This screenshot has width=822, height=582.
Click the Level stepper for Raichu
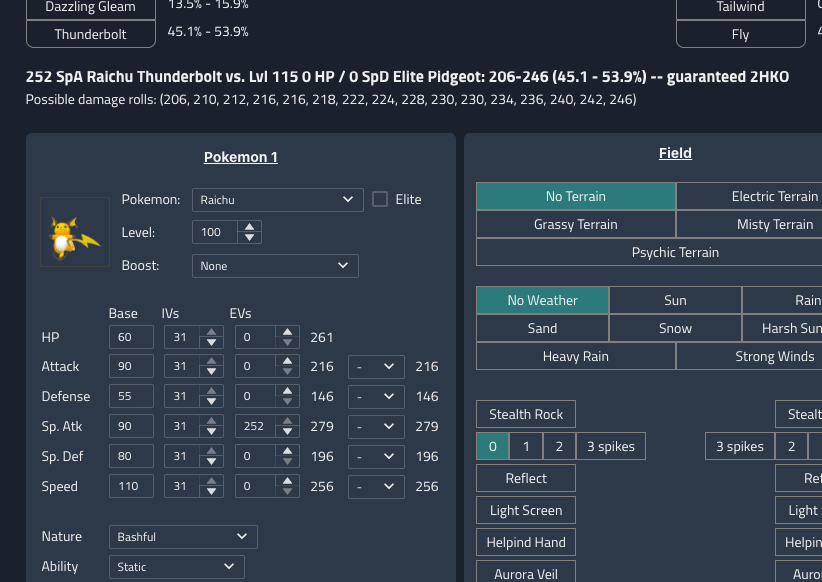(x=250, y=232)
